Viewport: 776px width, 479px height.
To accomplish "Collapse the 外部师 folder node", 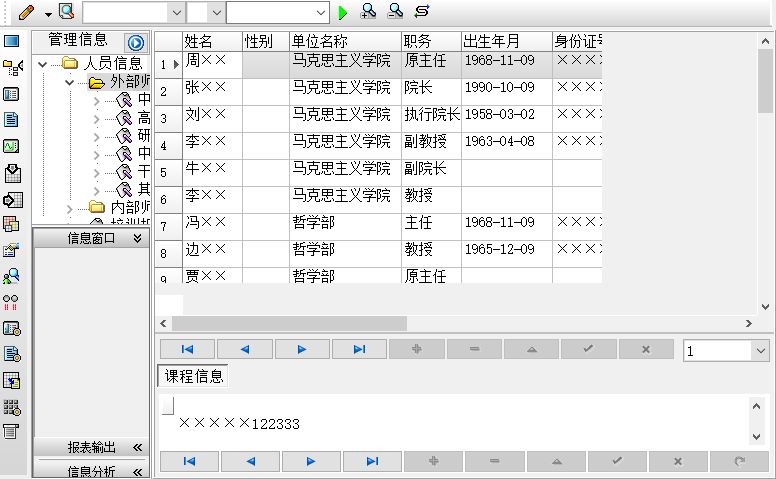I will pyautogui.click(x=69, y=82).
